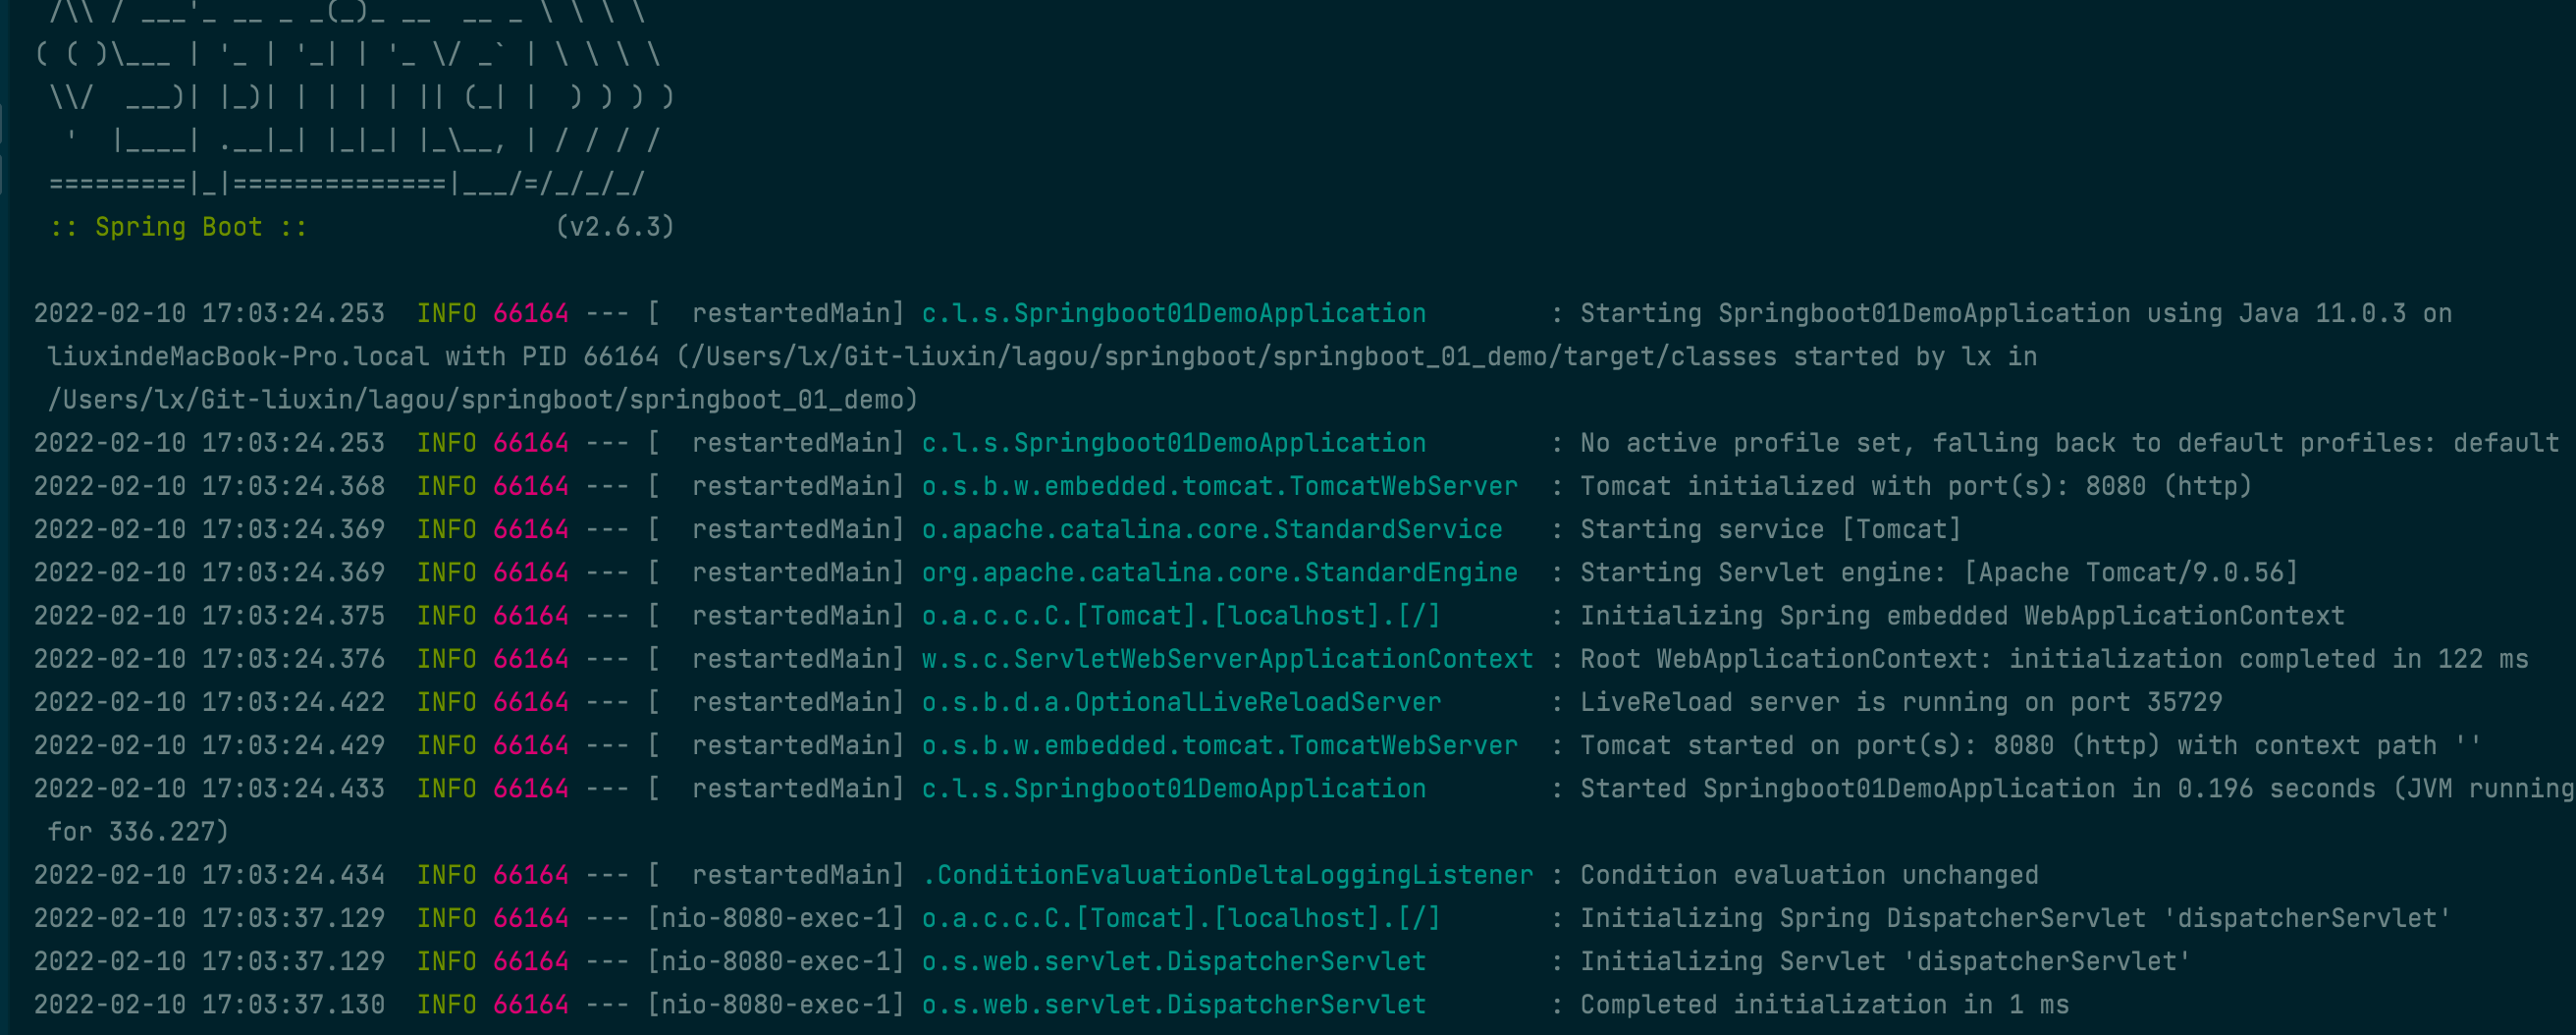Viewport: 2576px width, 1035px height.
Task: Click the '(v2.6.3)' version text
Action: (615, 227)
